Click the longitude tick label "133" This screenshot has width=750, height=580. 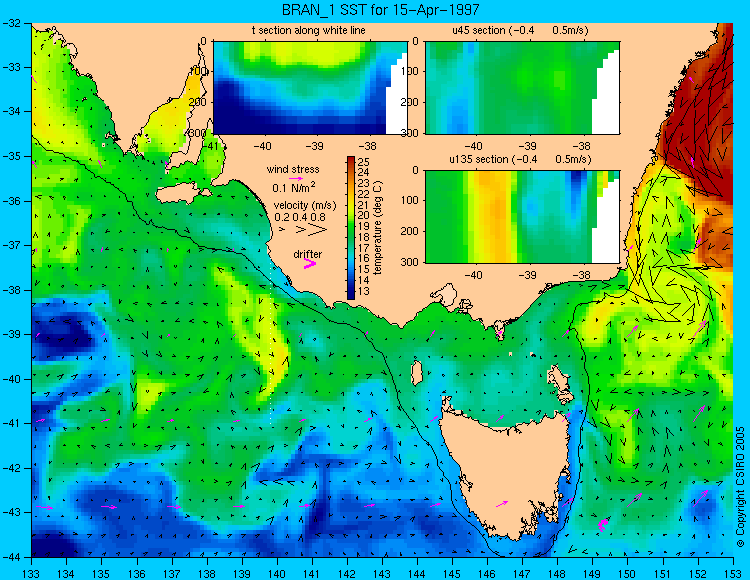pyautogui.click(x=32, y=574)
